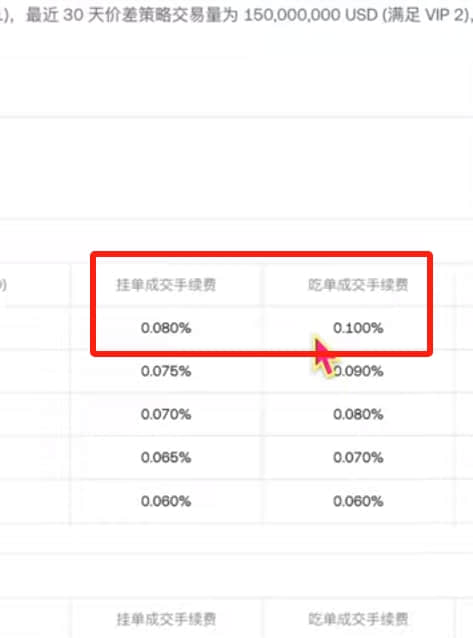This screenshot has height=638, width=473.
Task: Select the 0.080% cell in the 吃单 column
Action: coord(358,414)
